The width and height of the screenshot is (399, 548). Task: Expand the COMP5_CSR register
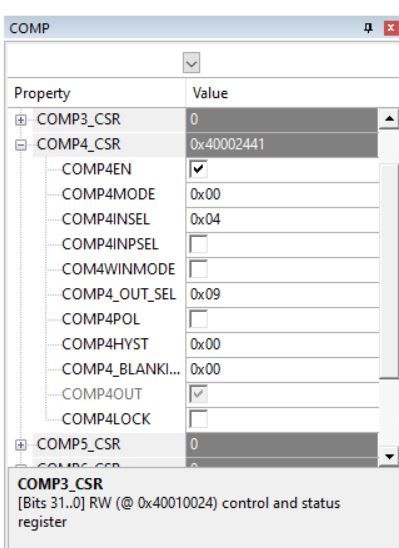point(21,445)
